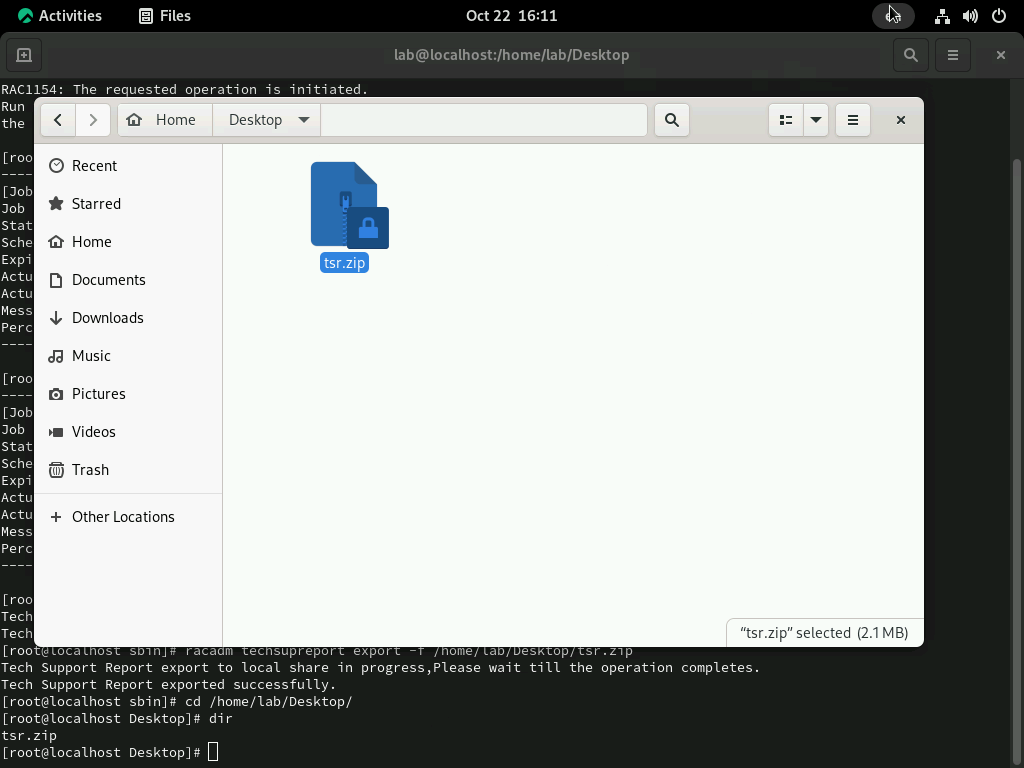Click the Pictures camera icon in sidebar
This screenshot has width=1024, height=768.
pyautogui.click(x=56, y=394)
